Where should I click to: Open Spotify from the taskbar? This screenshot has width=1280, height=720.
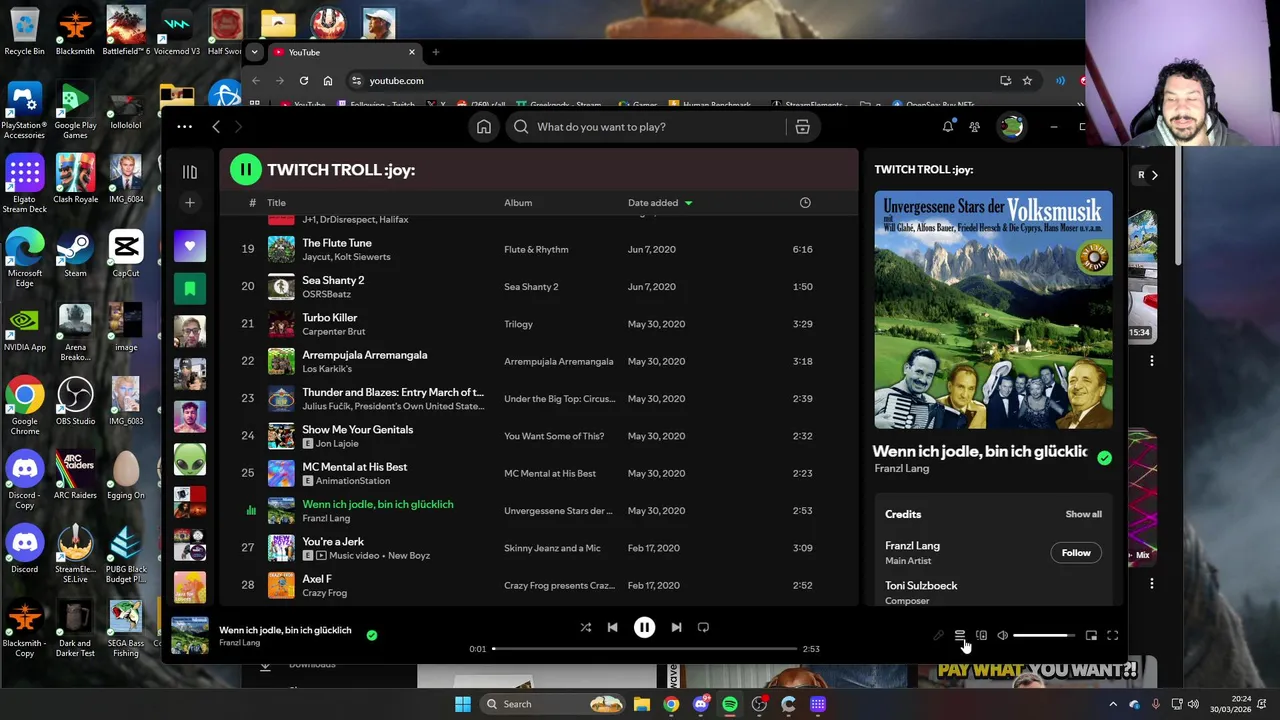tap(730, 704)
